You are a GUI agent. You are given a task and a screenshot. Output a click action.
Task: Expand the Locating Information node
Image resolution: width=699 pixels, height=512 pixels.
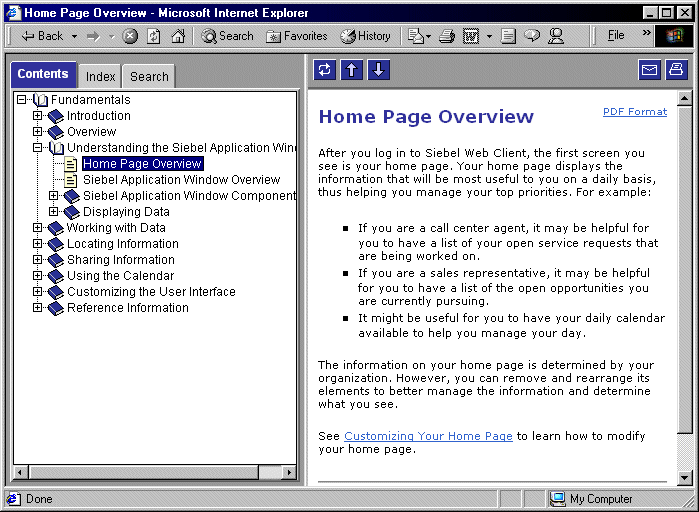tap(37, 243)
